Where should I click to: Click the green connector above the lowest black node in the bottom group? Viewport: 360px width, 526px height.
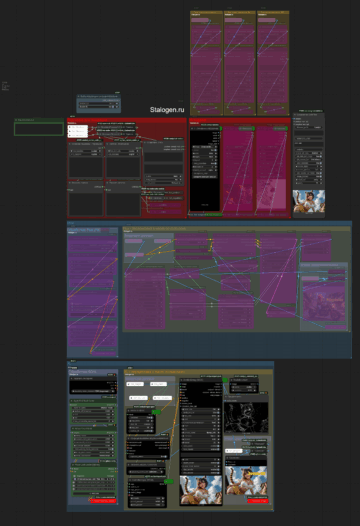[x=169, y=481]
